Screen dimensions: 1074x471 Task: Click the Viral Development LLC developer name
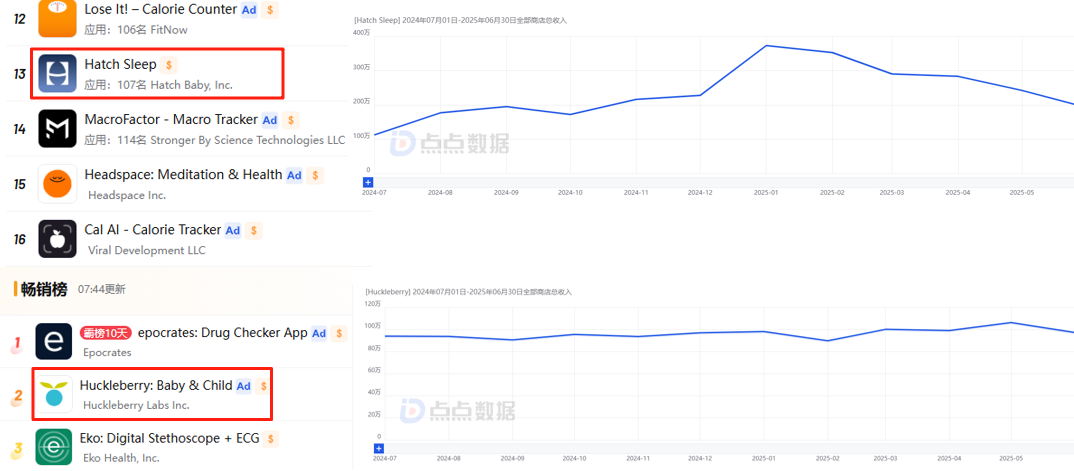pos(146,250)
